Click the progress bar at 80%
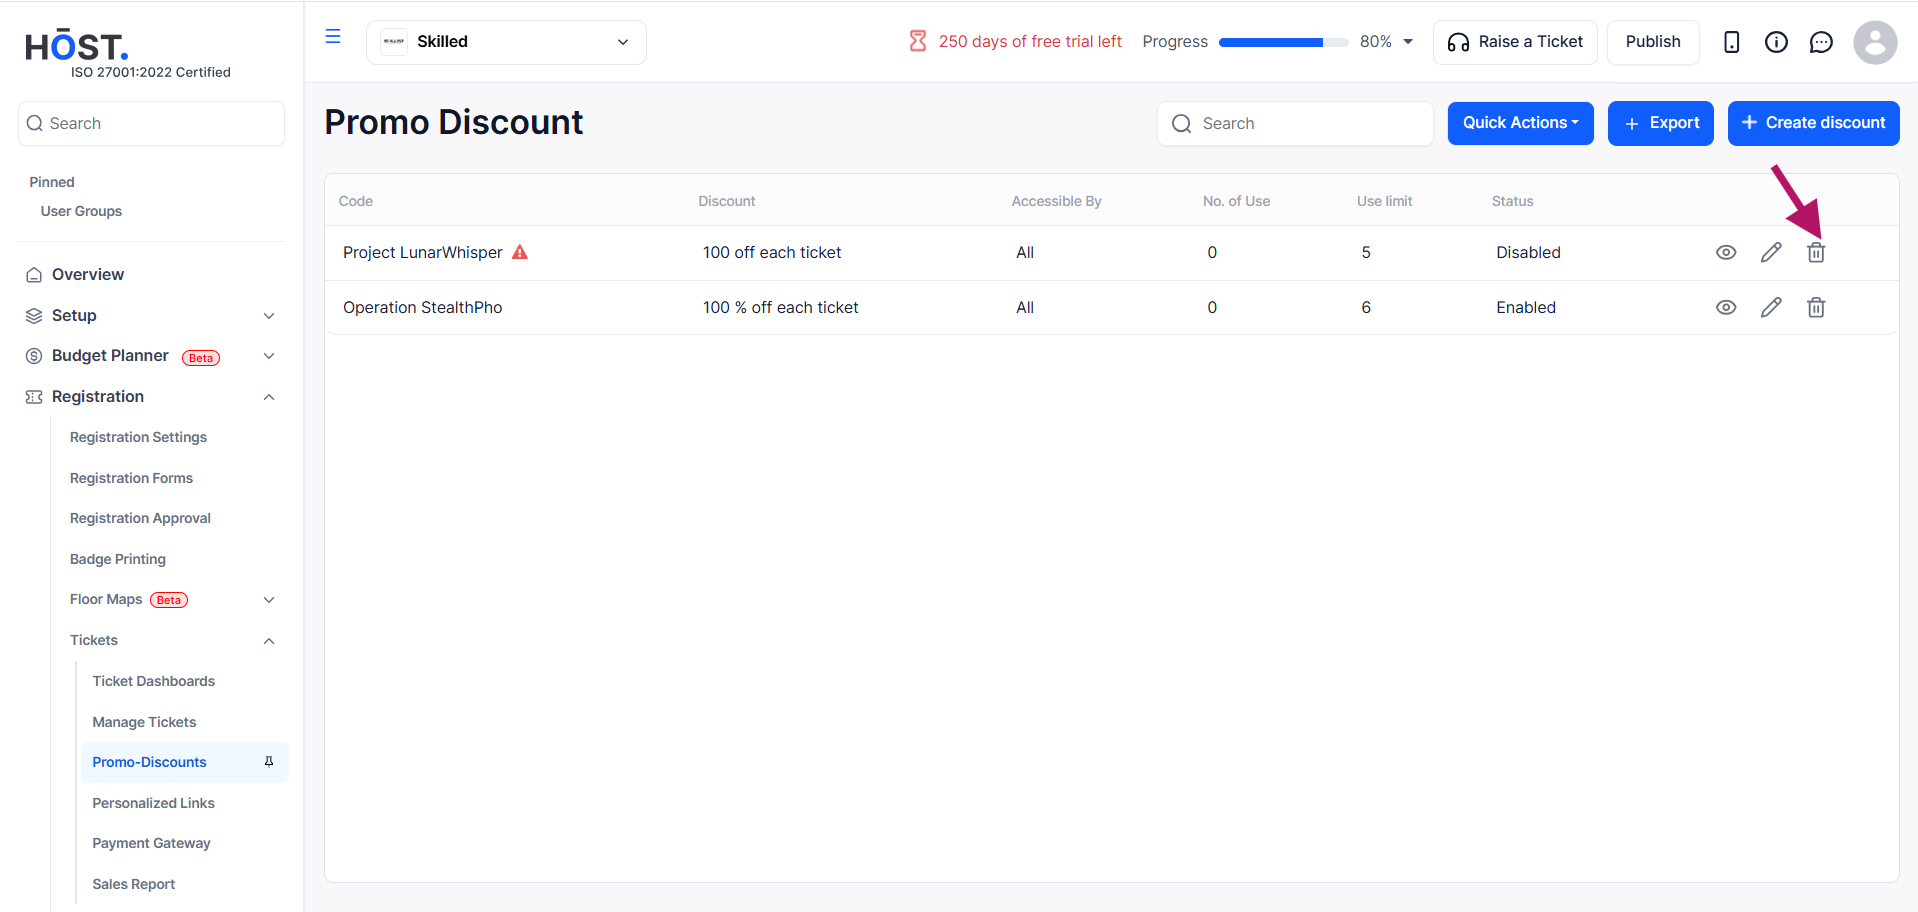 tap(1283, 42)
